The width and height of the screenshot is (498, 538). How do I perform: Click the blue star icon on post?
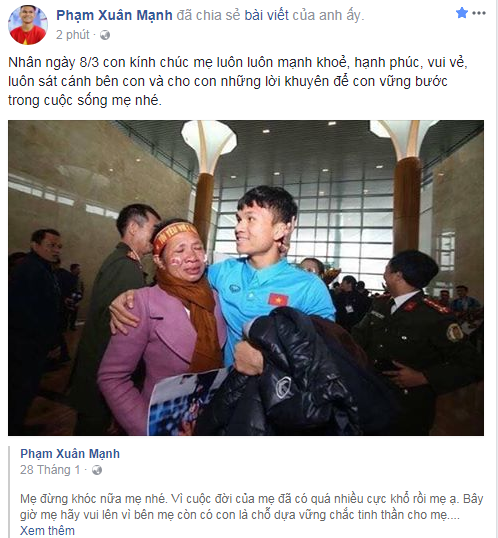[x=462, y=13]
